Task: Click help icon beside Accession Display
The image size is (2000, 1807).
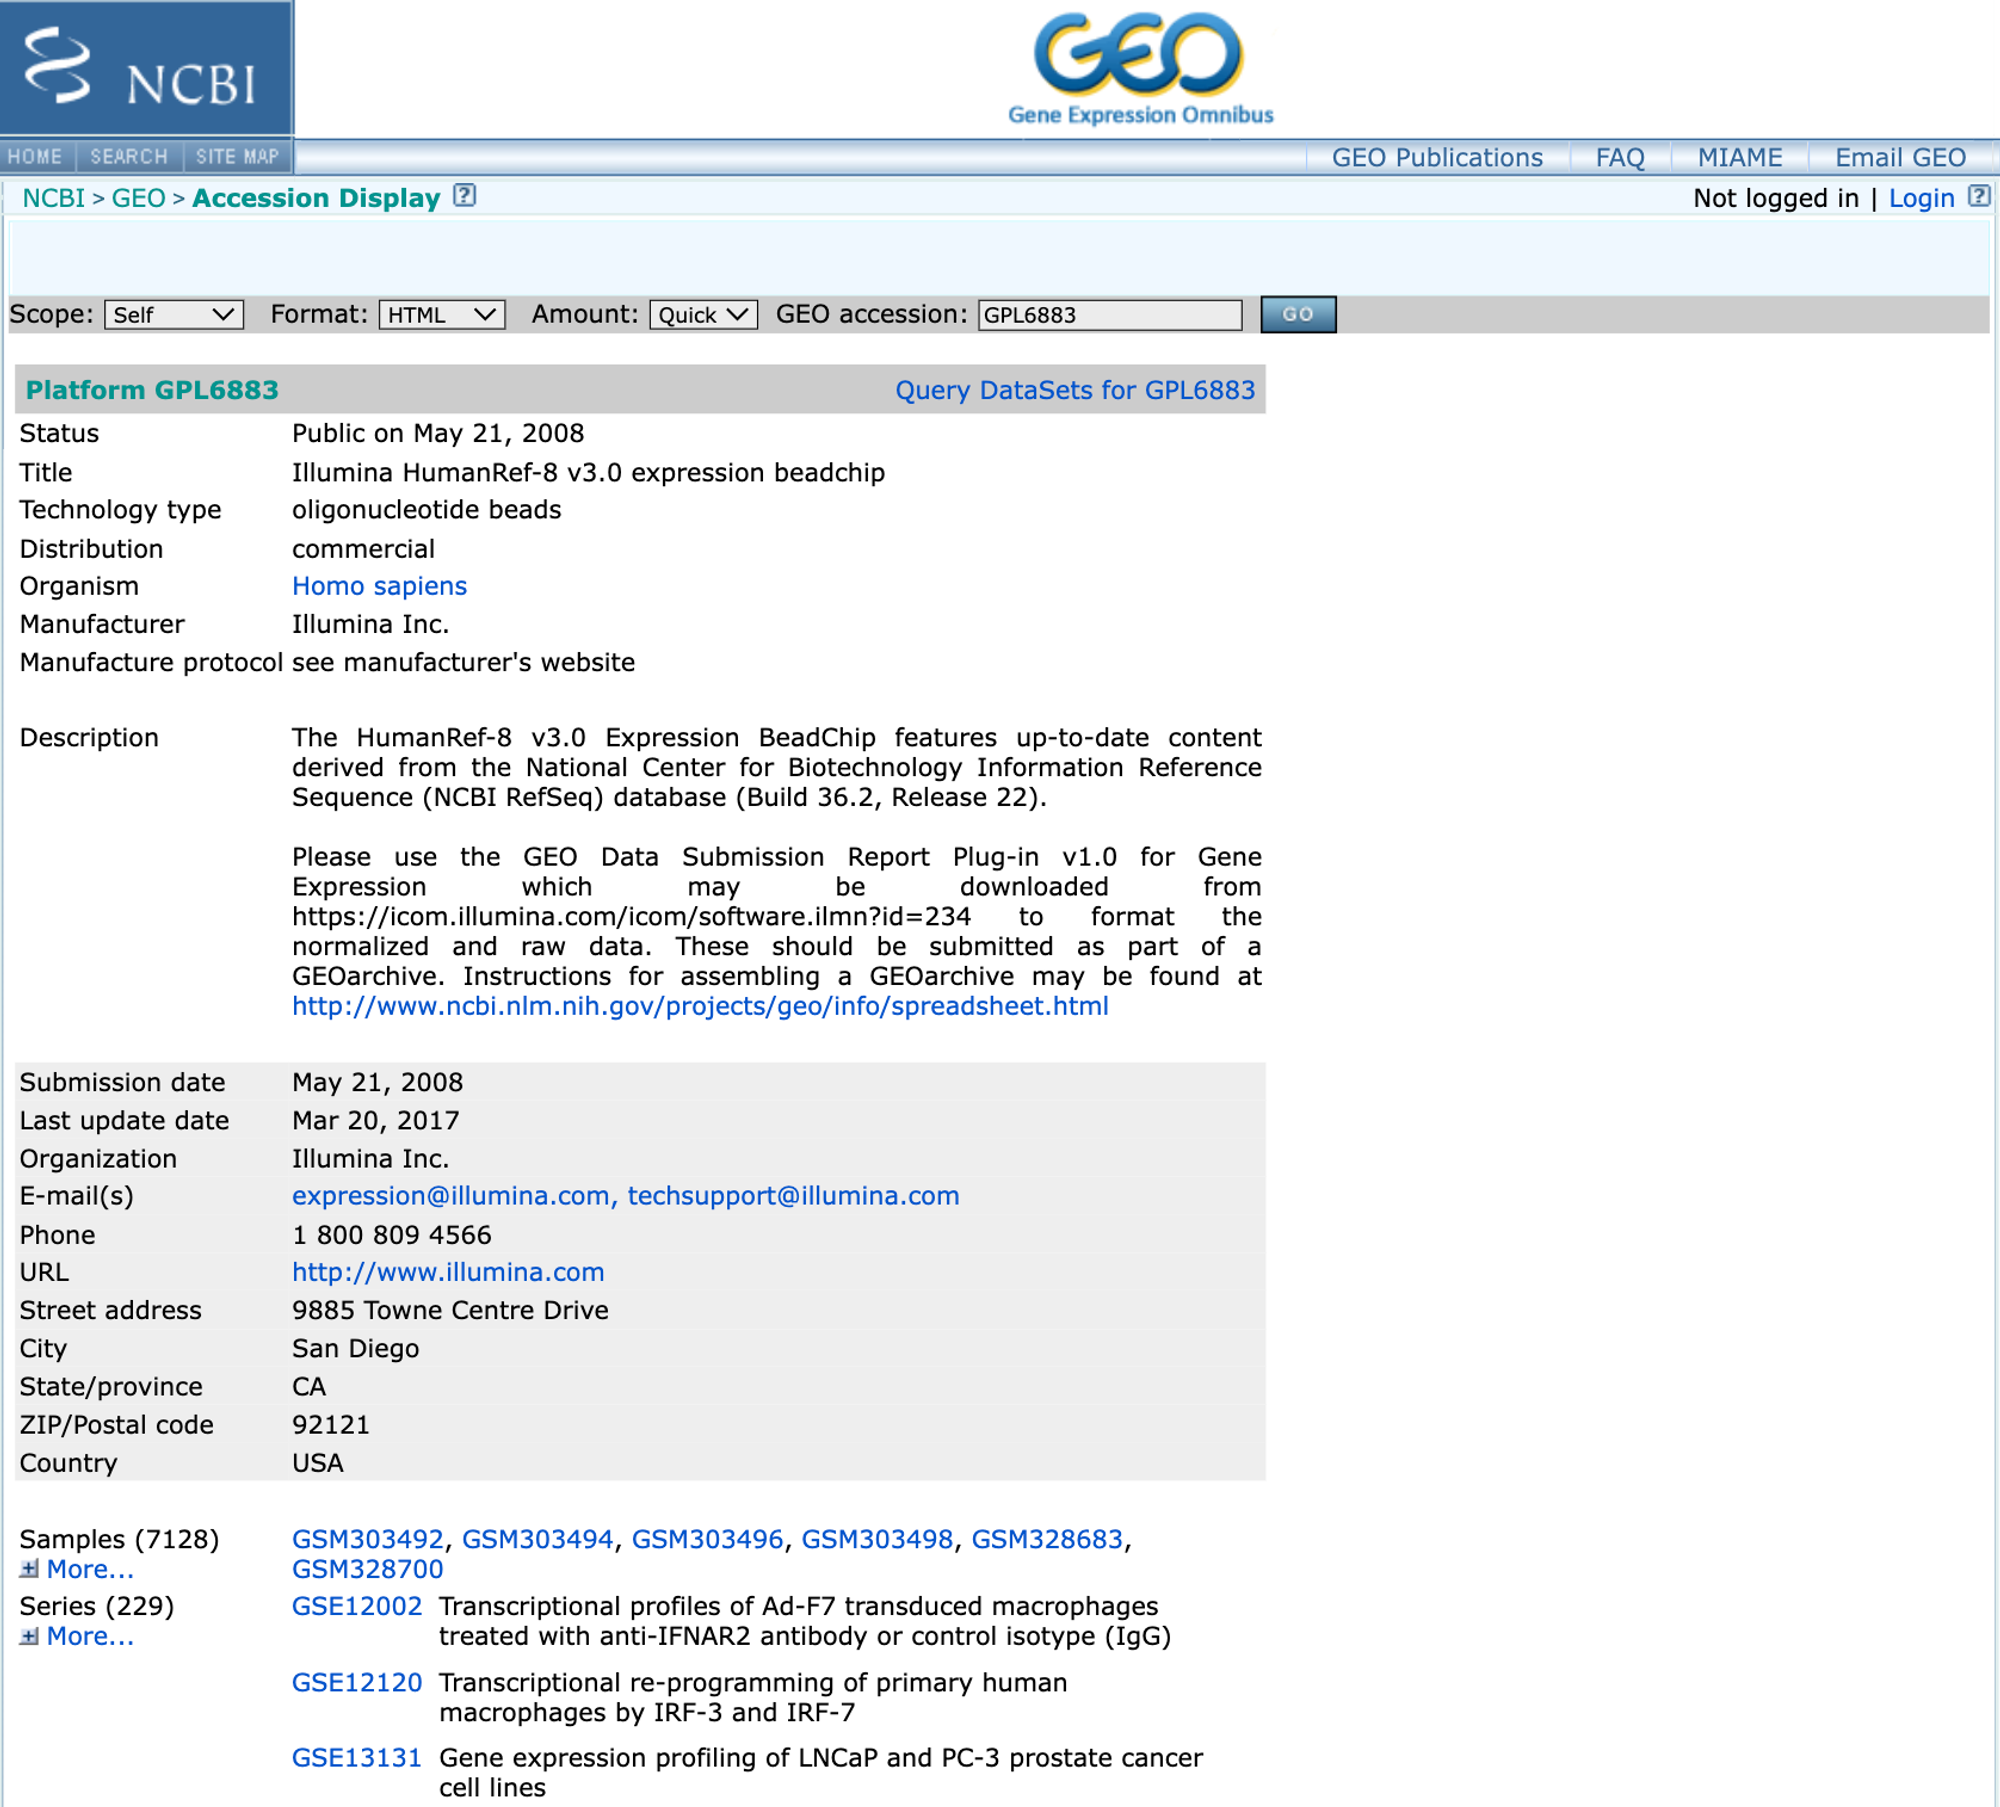Action: click(464, 196)
